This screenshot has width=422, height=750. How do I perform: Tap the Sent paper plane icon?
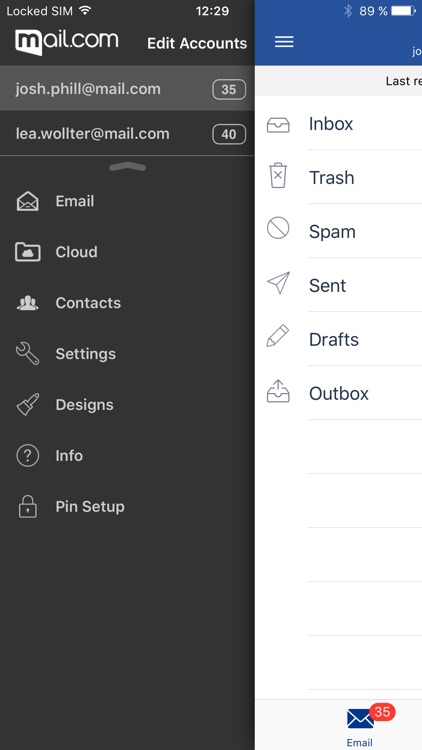tap(278, 283)
